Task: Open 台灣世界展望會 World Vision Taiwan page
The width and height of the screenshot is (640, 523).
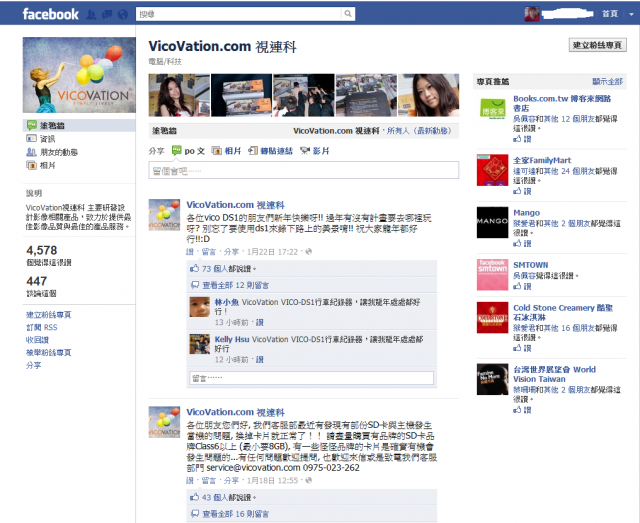Action: (554, 374)
